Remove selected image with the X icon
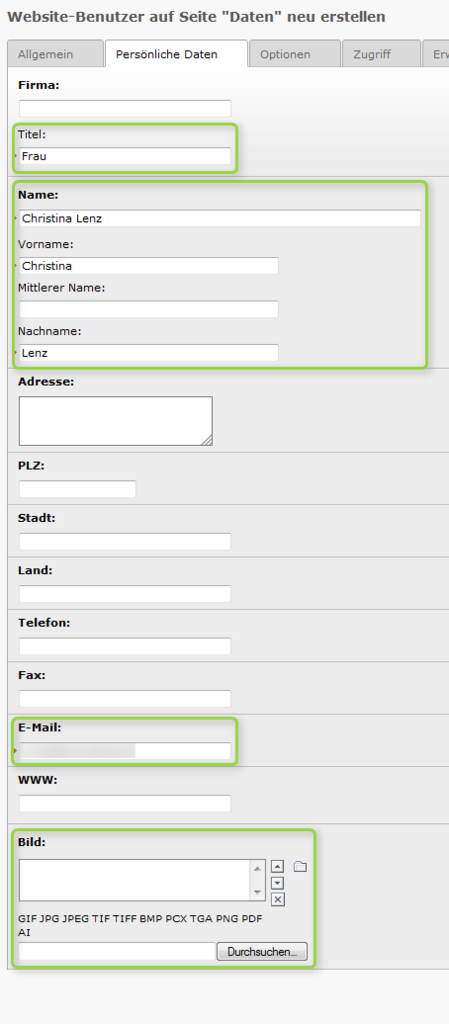449x1024 pixels. pyautogui.click(x=277, y=900)
